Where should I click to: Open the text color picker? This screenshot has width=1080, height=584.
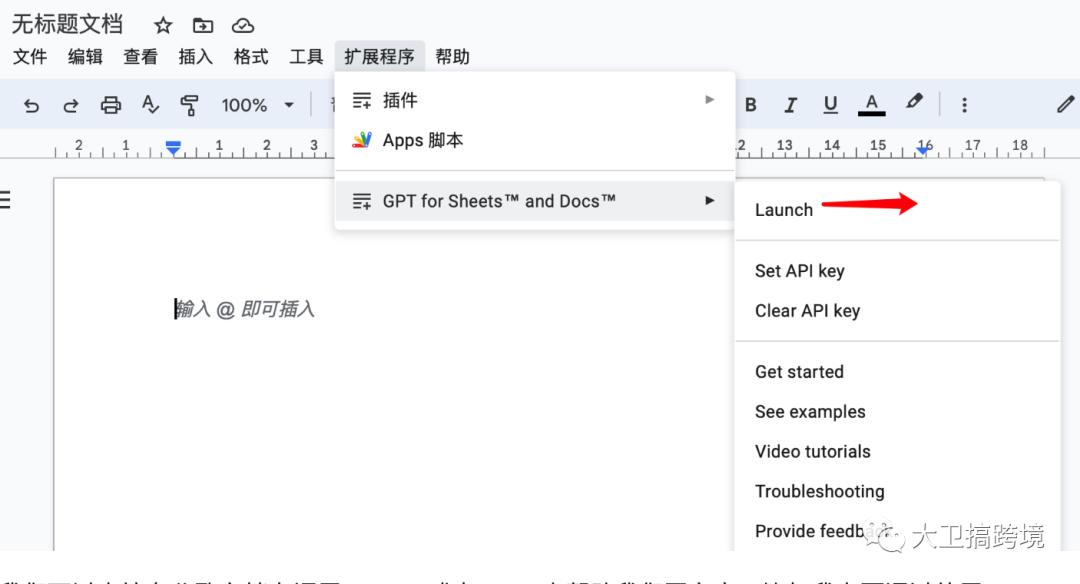click(x=871, y=105)
